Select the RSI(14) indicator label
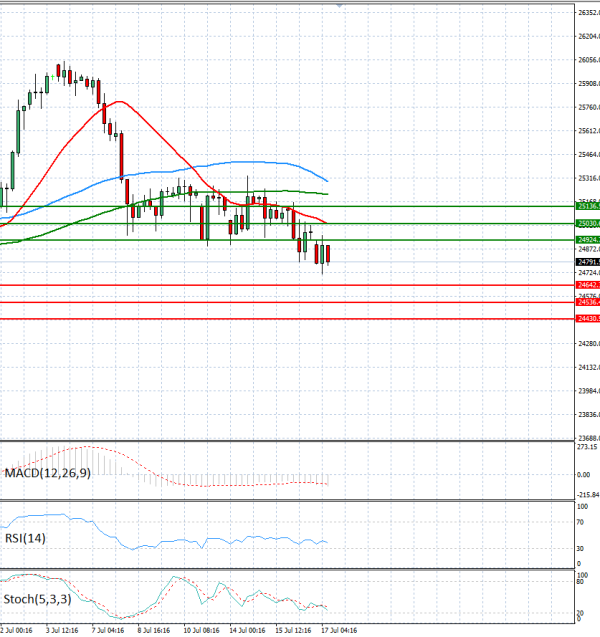 [x=25, y=538]
